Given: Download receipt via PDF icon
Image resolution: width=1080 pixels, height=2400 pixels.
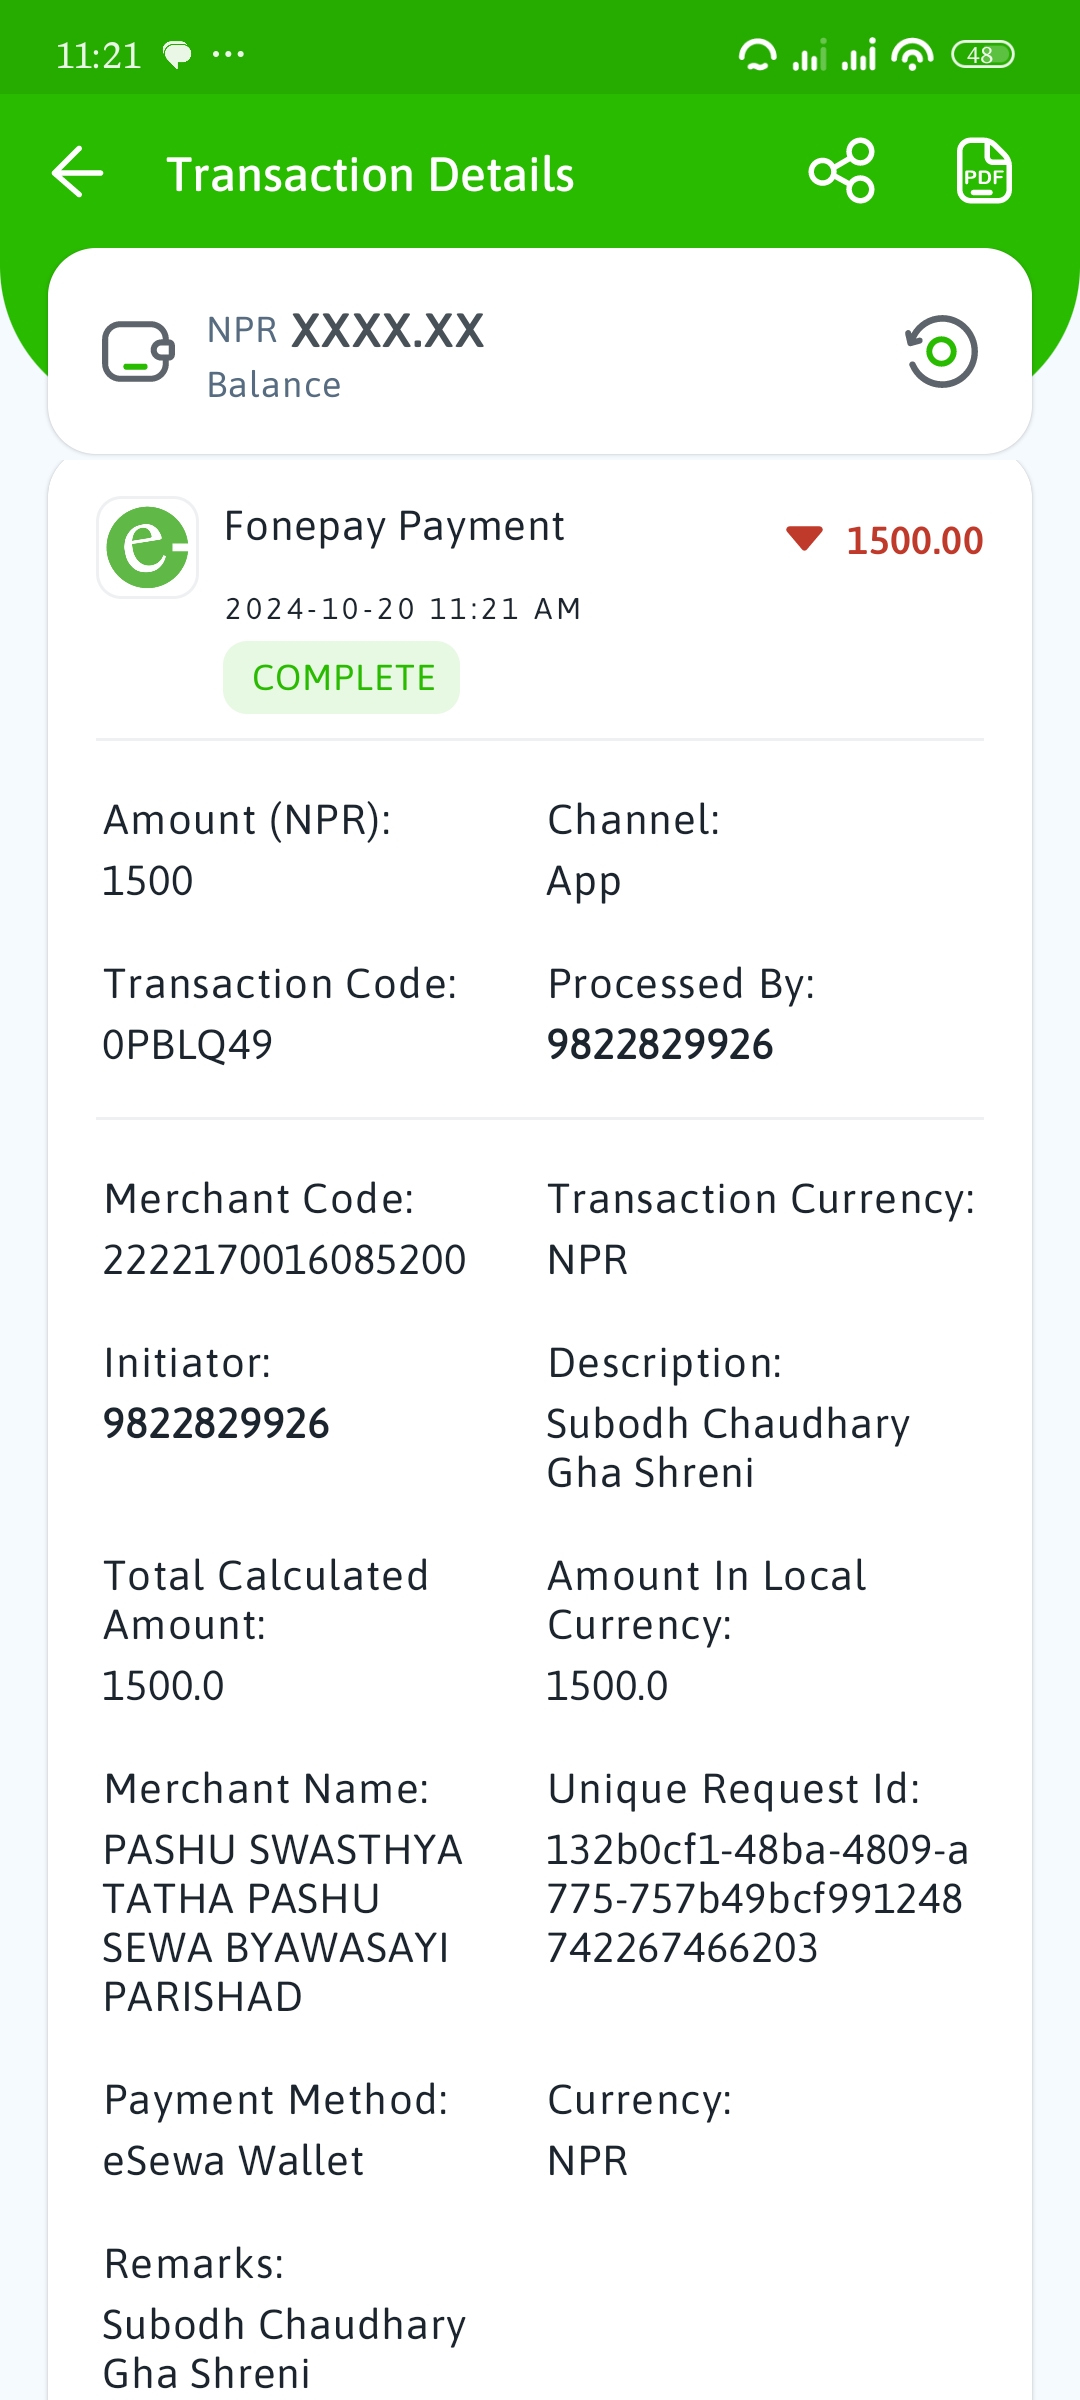Looking at the screenshot, I should [x=984, y=171].
